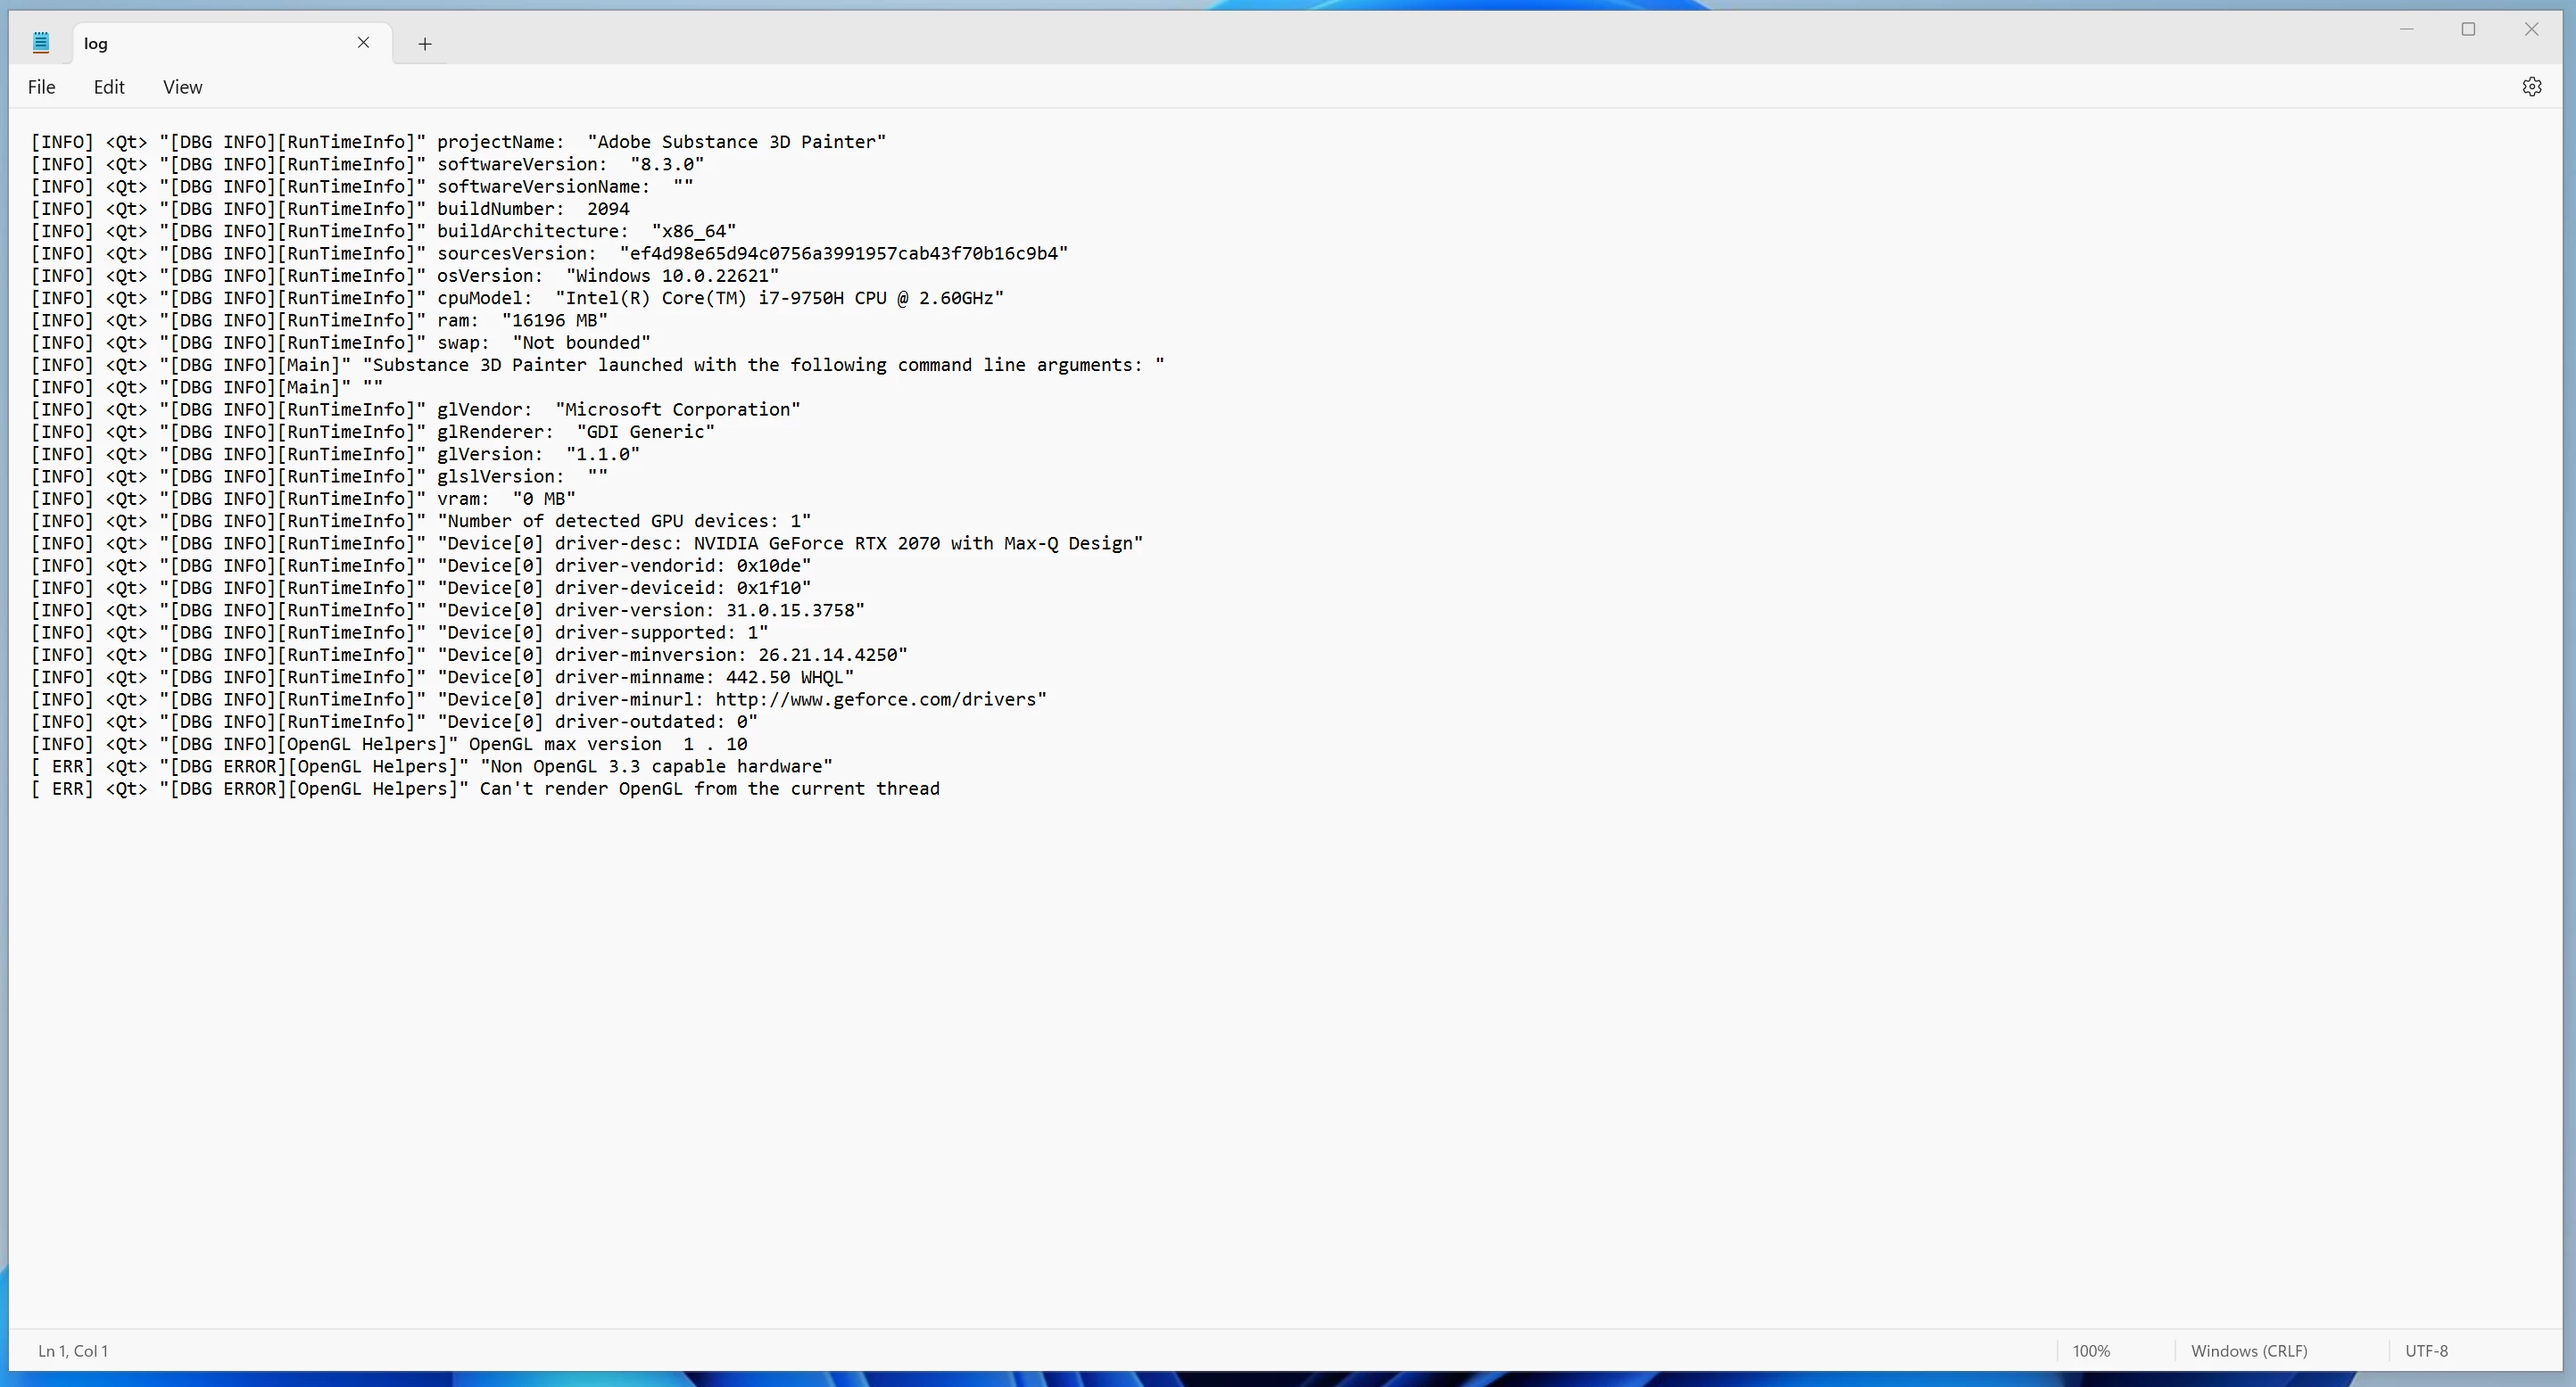Screen dimensions: 2576x1387
Task: Minimize the Notepad window
Action: click(2407, 29)
